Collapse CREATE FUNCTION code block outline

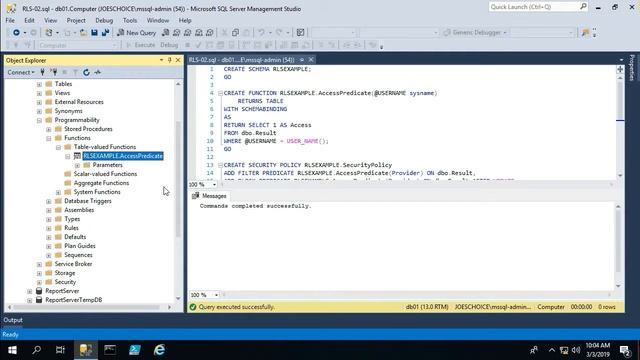tap(220, 93)
